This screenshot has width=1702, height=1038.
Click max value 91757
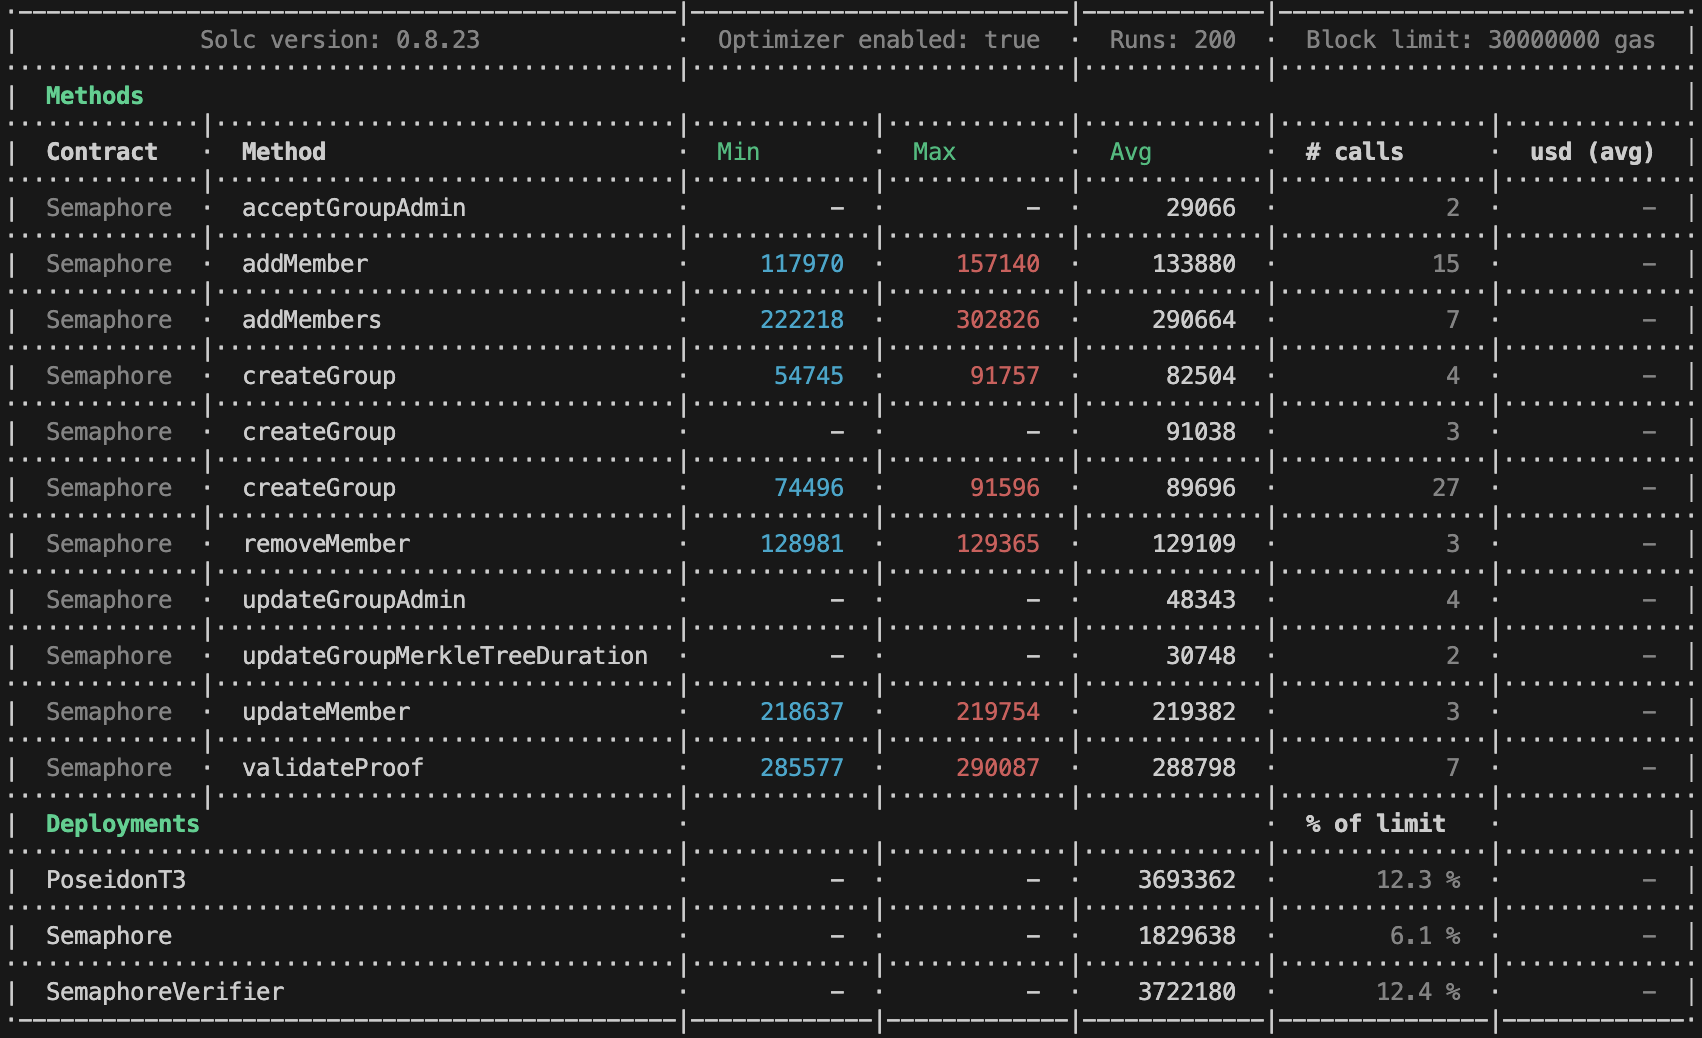pos(1005,376)
